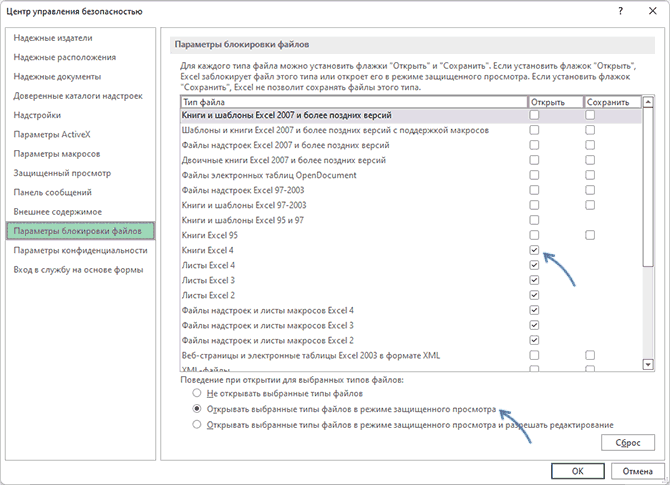Uncheck Открыть for Листы Excel 3

tap(534, 280)
